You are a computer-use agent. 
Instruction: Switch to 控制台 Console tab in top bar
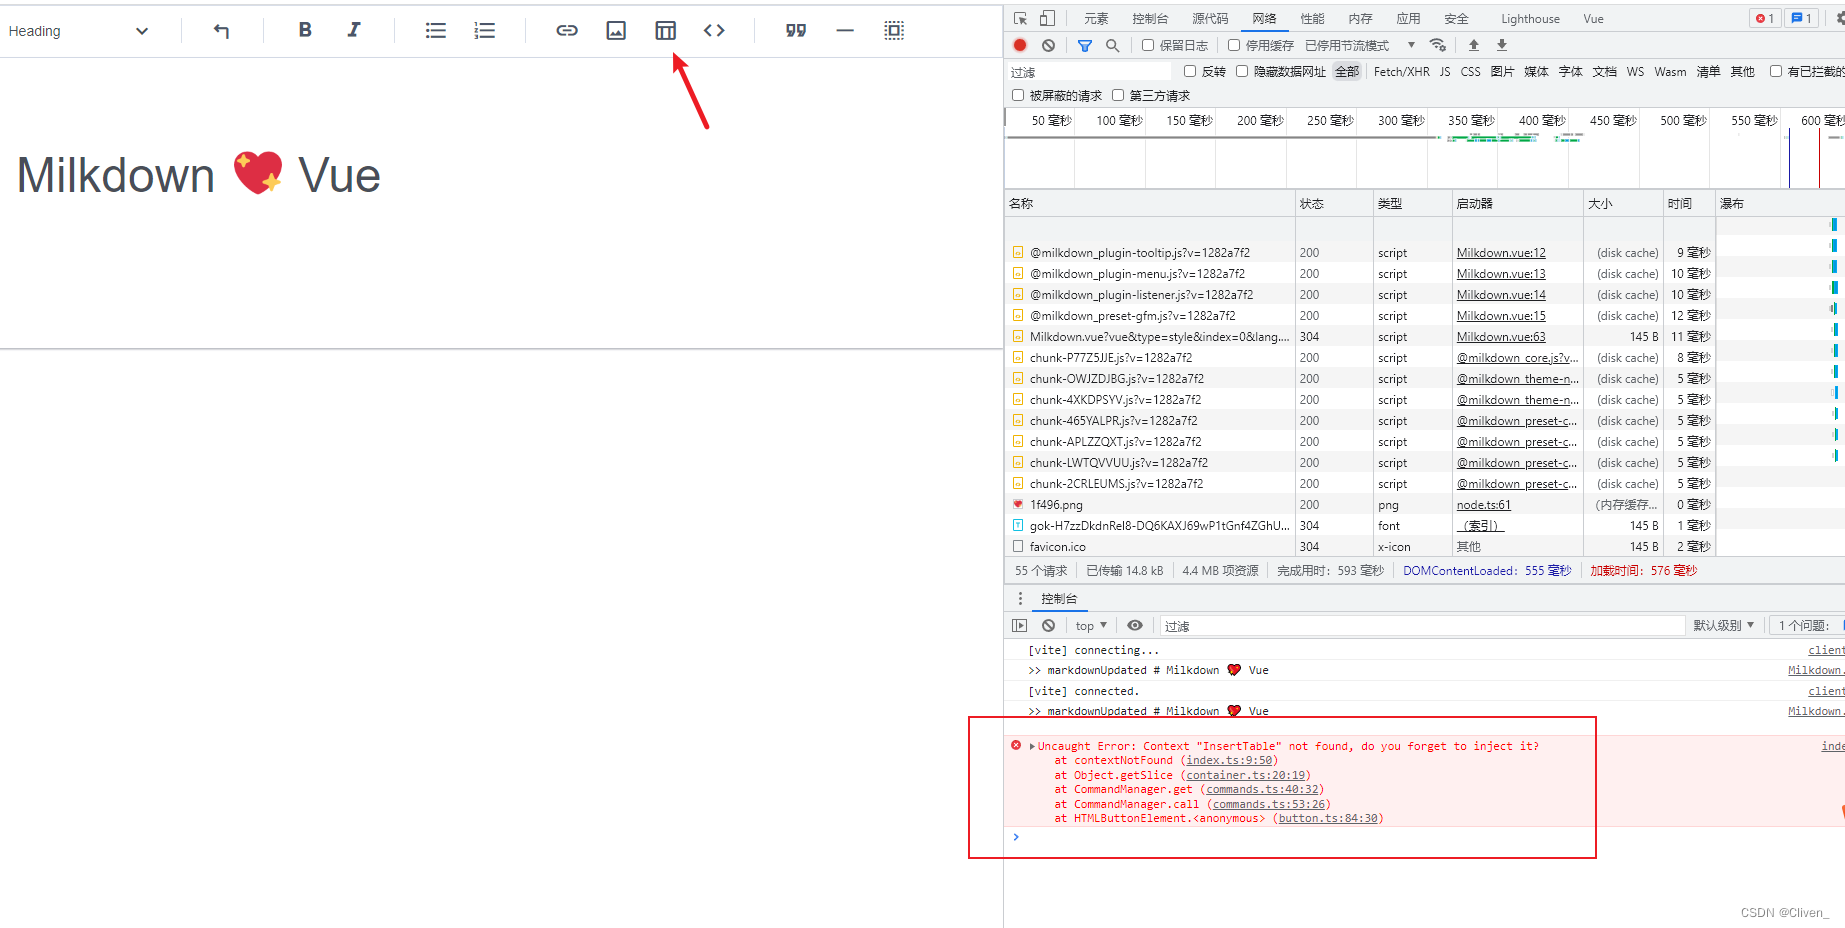(x=1150, y=19)
